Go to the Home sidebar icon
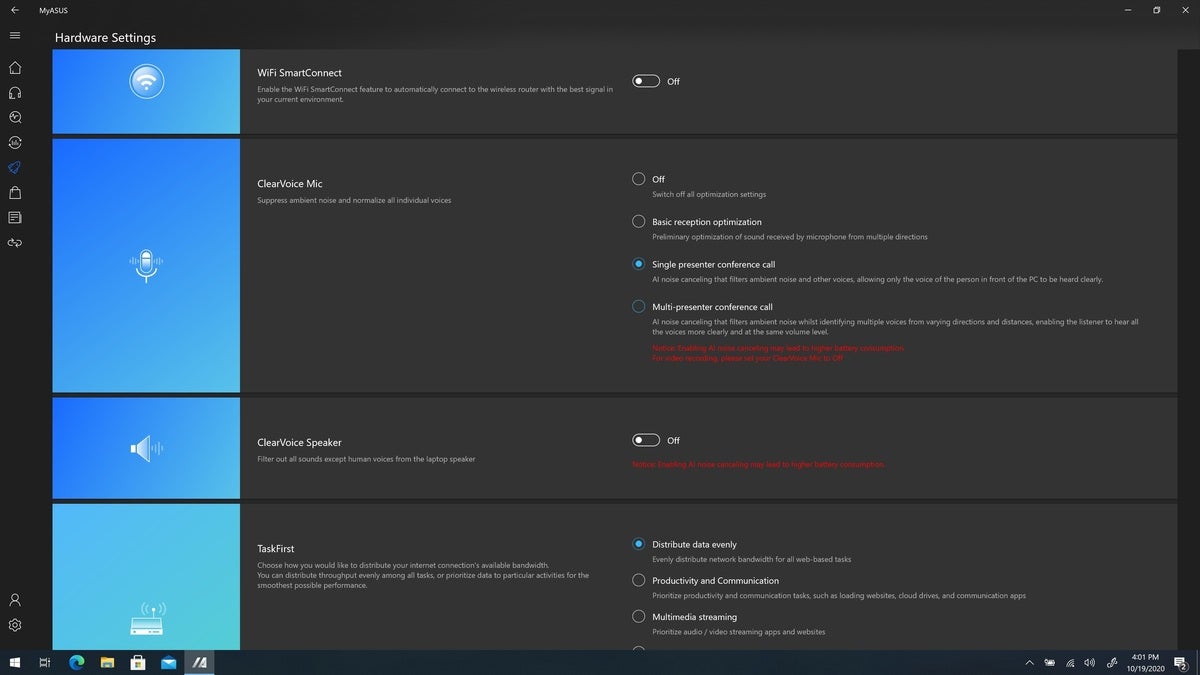 pos(15,68)
